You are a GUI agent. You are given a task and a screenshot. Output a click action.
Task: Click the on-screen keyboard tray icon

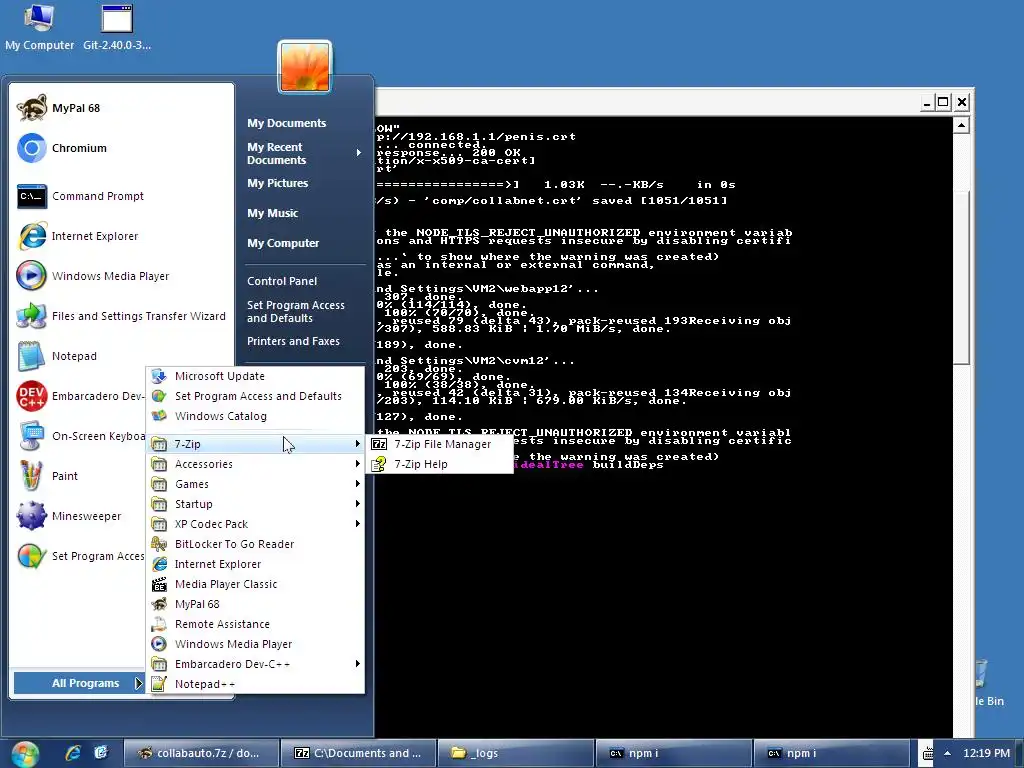coord(928,754)
